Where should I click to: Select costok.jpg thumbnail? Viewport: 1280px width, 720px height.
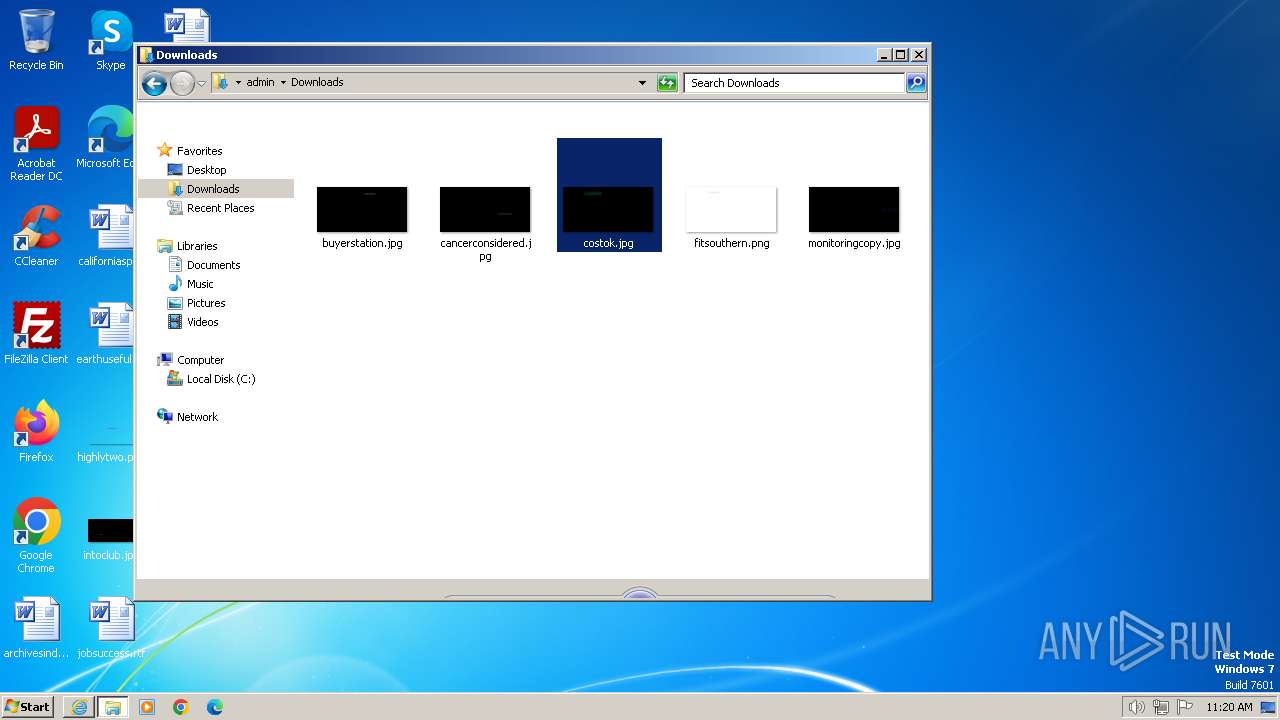(x=608, y=209)
